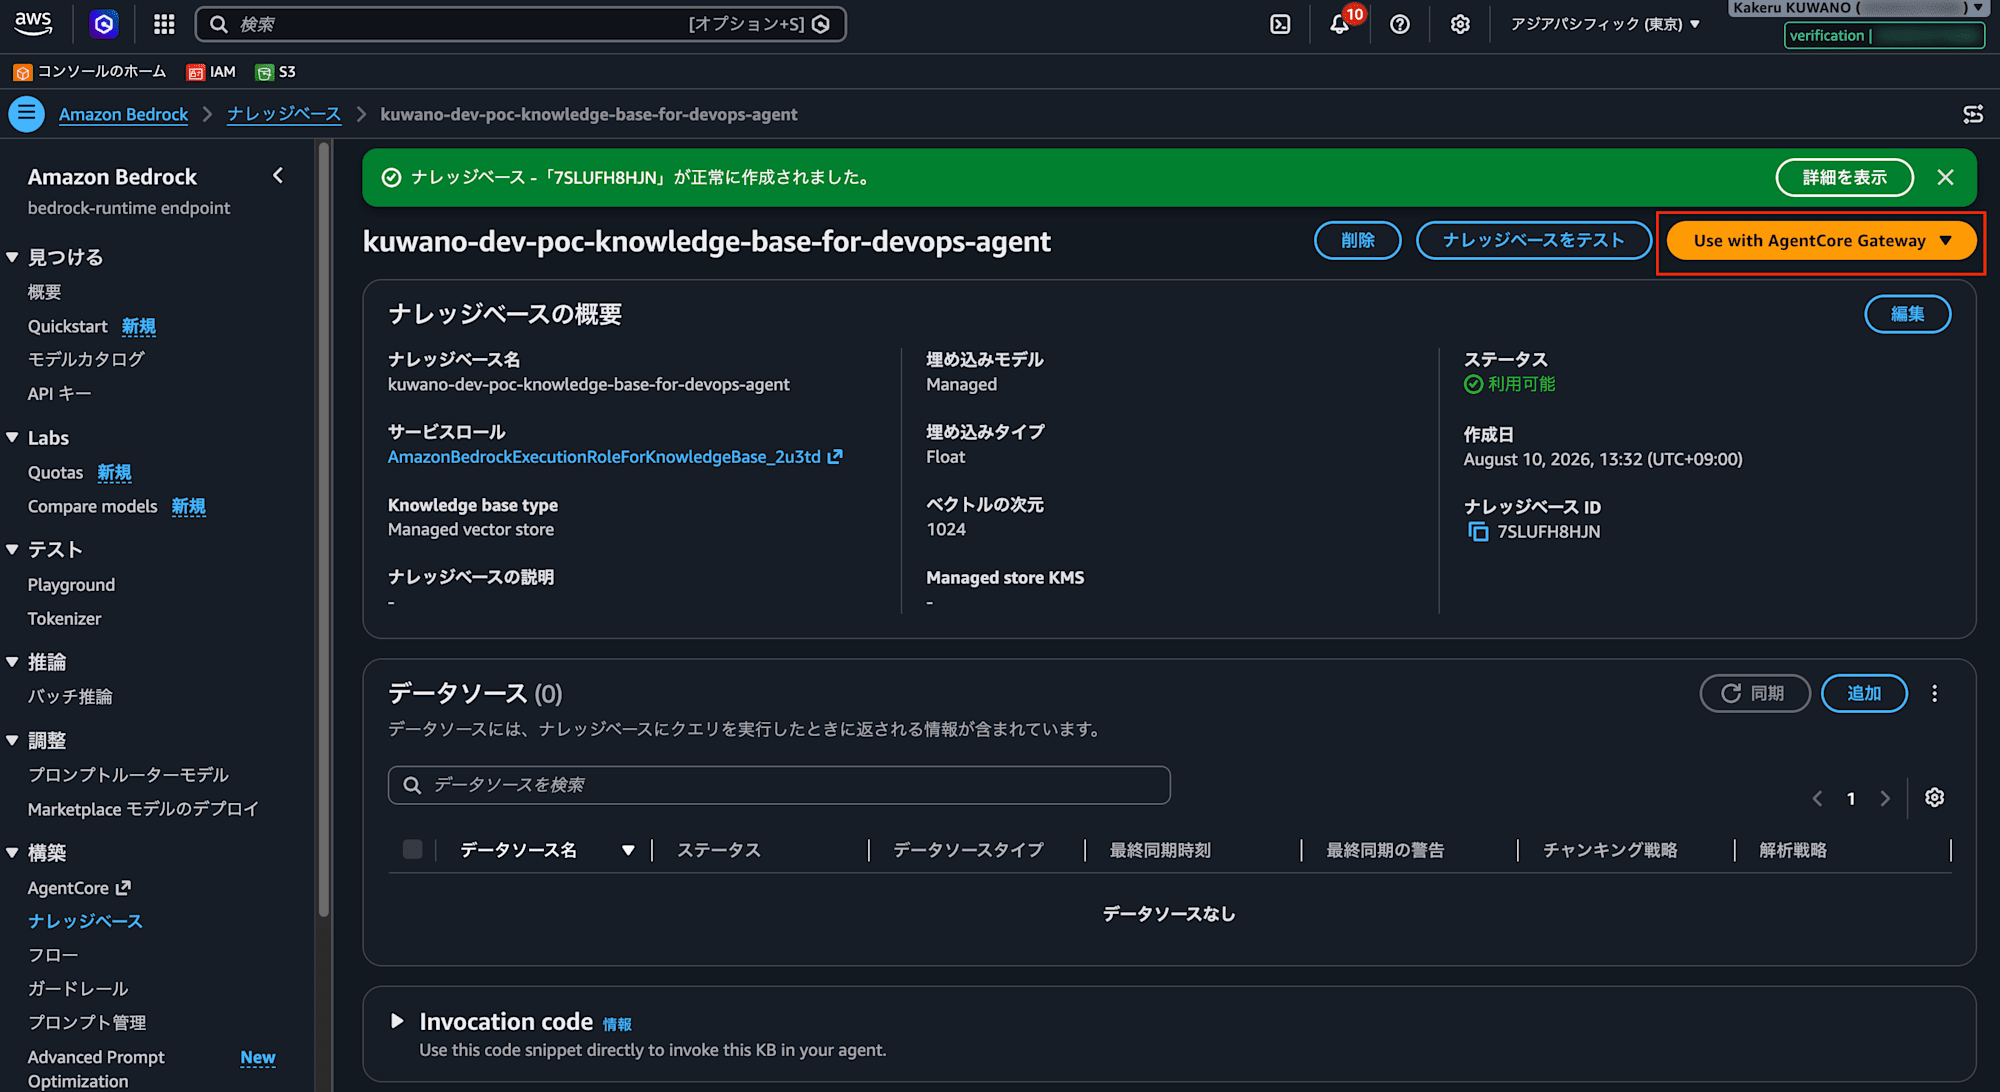The image size is (2000, 1092).
Task: Open Use with AgentCore Gateway dropdown
Action: click(1821, 241)
